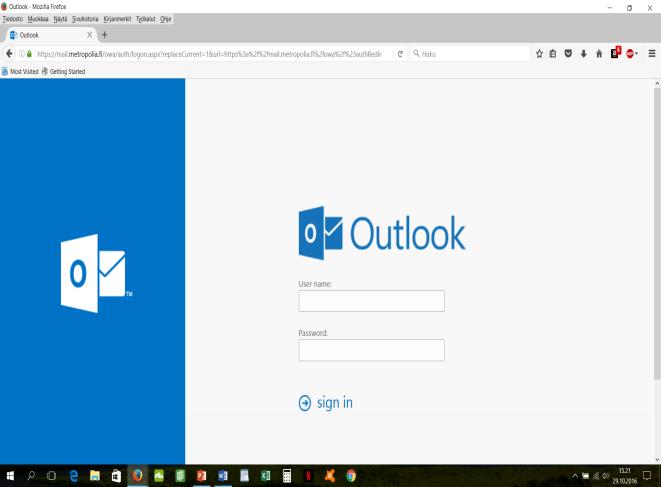This screenshot has width=661, height=487.
Task: Open the Sivuhistoria menu
Action: (85, 19)
